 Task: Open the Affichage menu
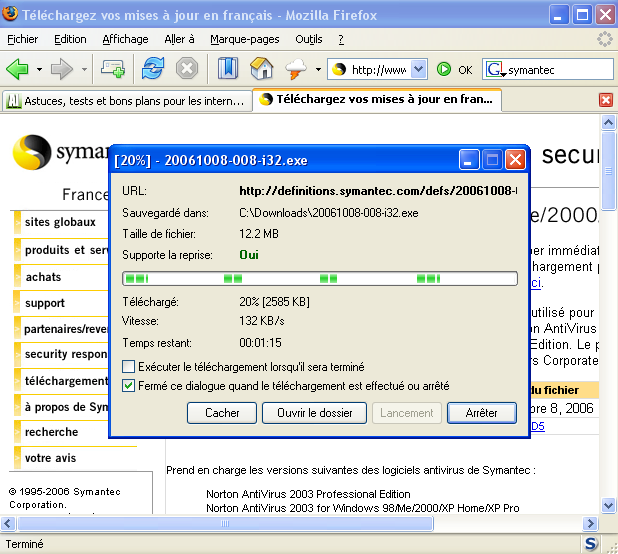[125, 39]
